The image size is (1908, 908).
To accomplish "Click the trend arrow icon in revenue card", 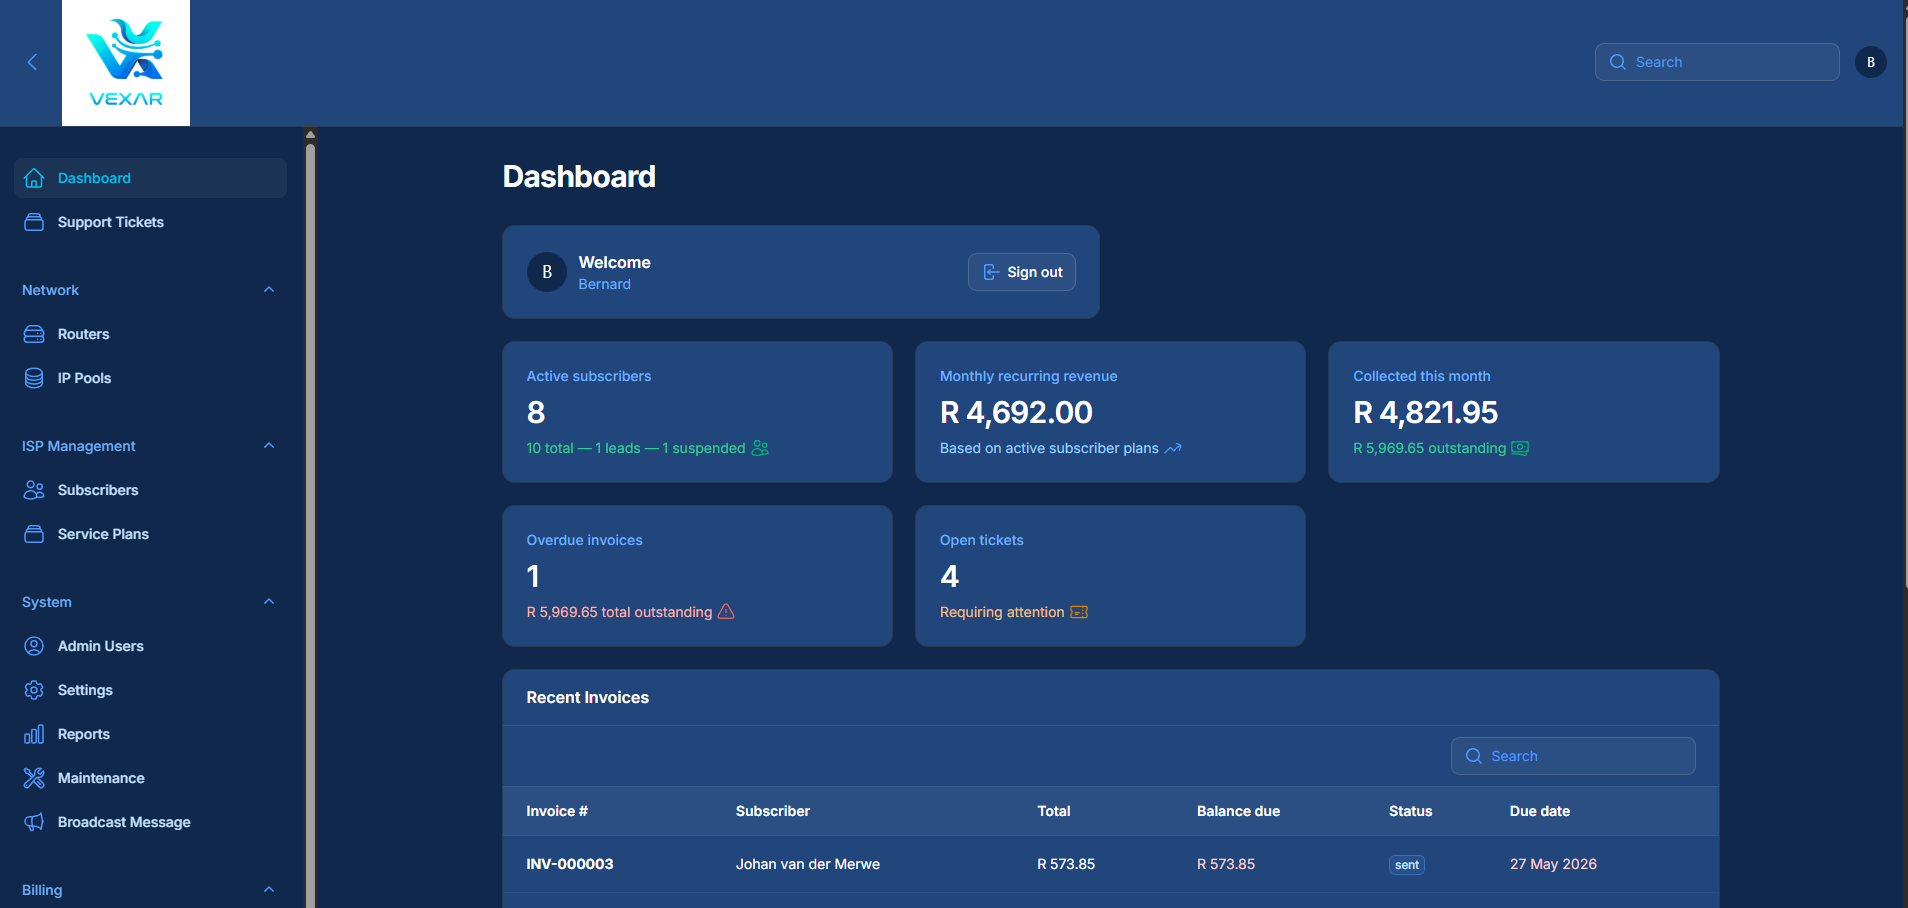I will [1173, 448].
